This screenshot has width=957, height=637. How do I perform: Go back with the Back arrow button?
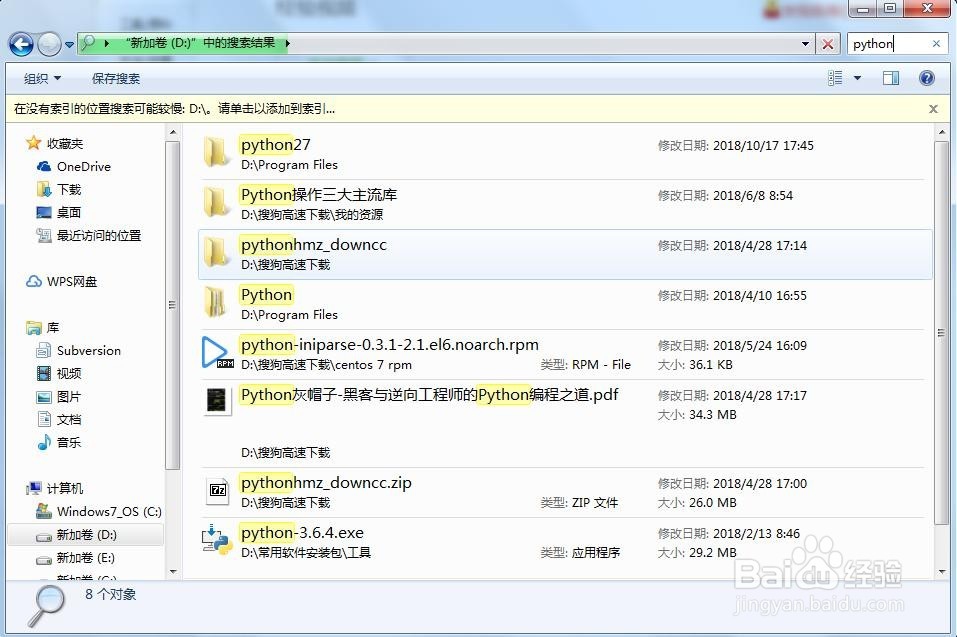(x=21, y=44)
